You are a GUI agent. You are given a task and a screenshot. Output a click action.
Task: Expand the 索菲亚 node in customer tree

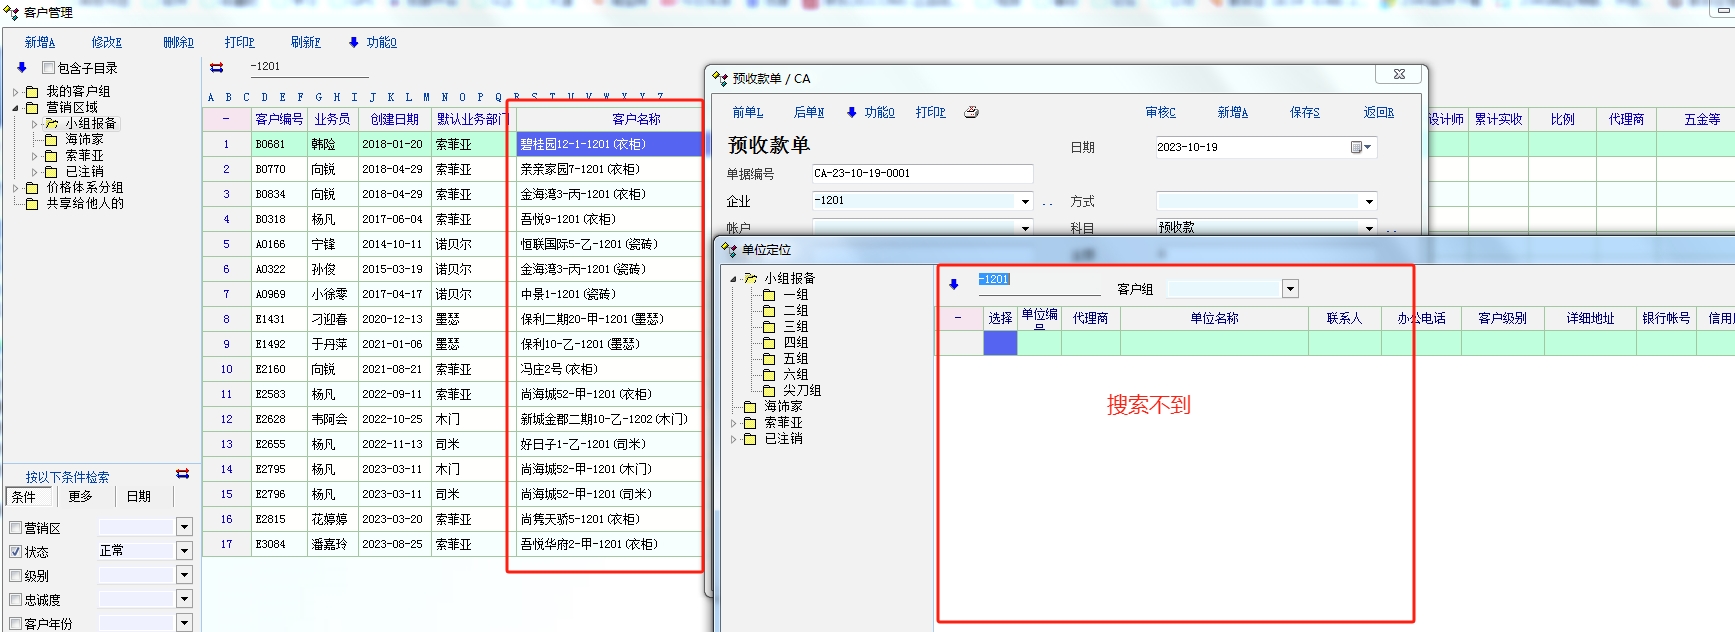click(35, 156)
